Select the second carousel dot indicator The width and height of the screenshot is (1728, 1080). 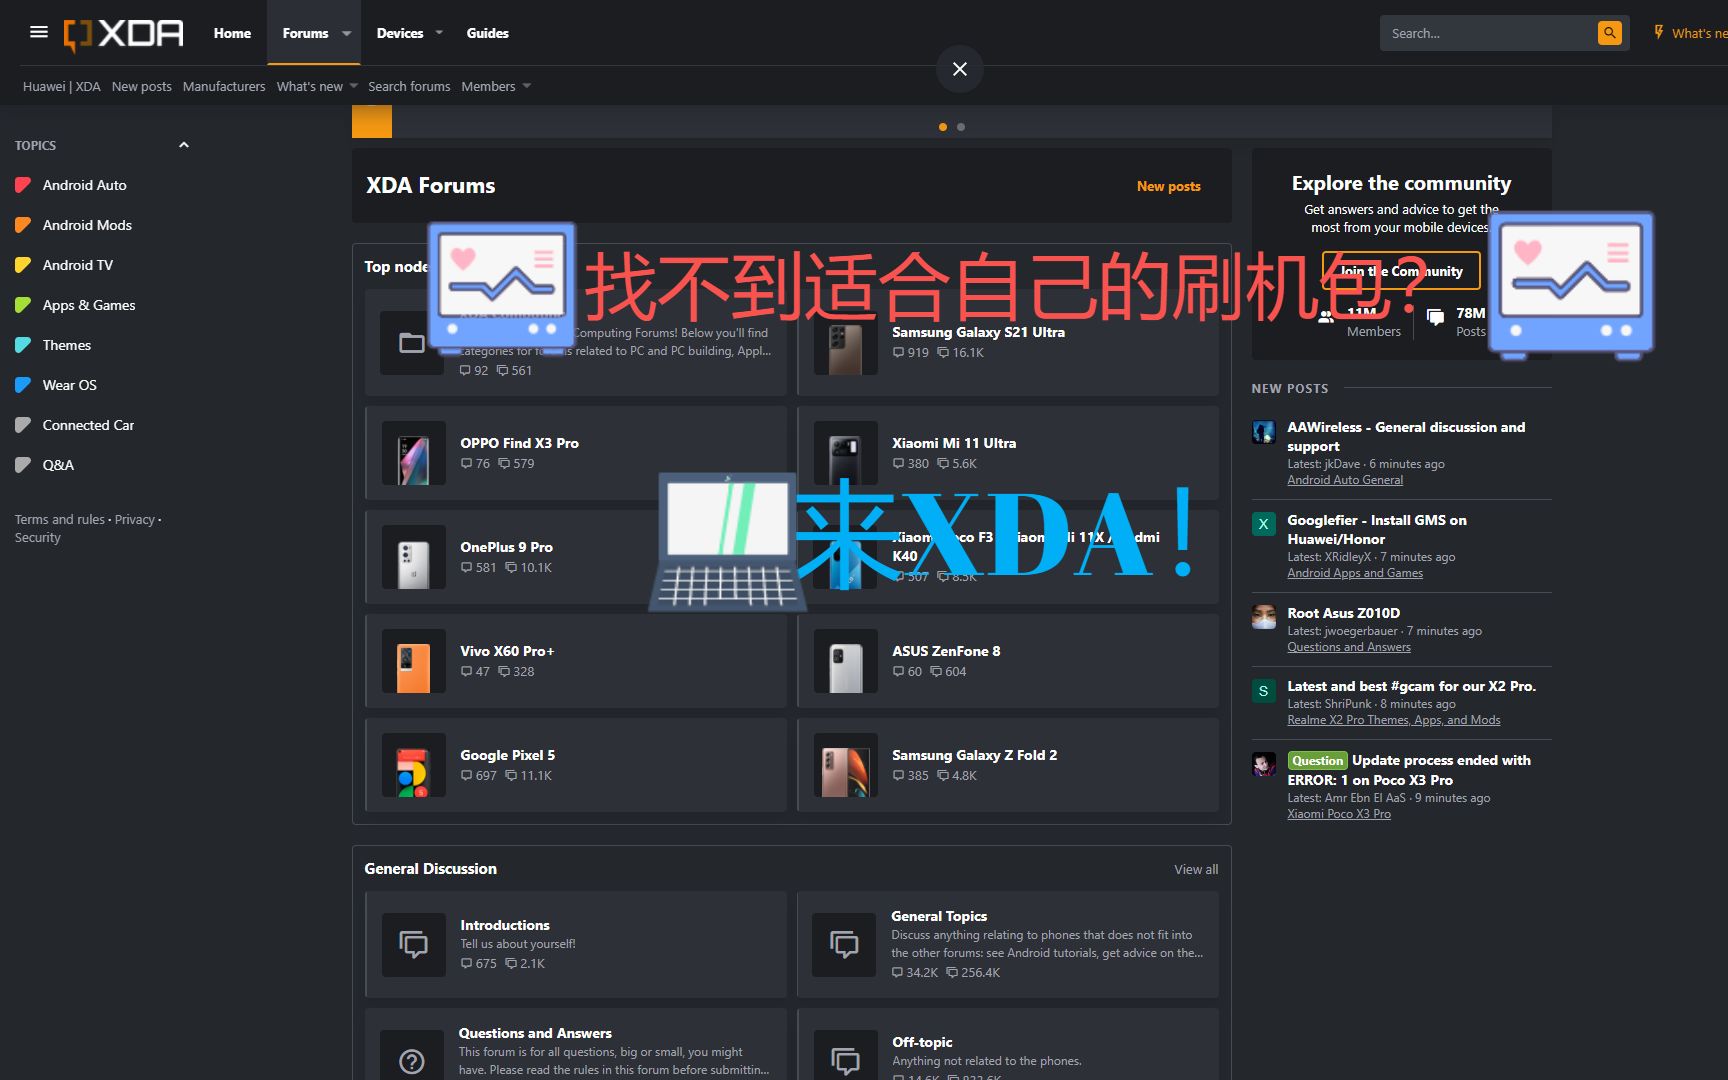pyautogui.click(x=961, y=127)
